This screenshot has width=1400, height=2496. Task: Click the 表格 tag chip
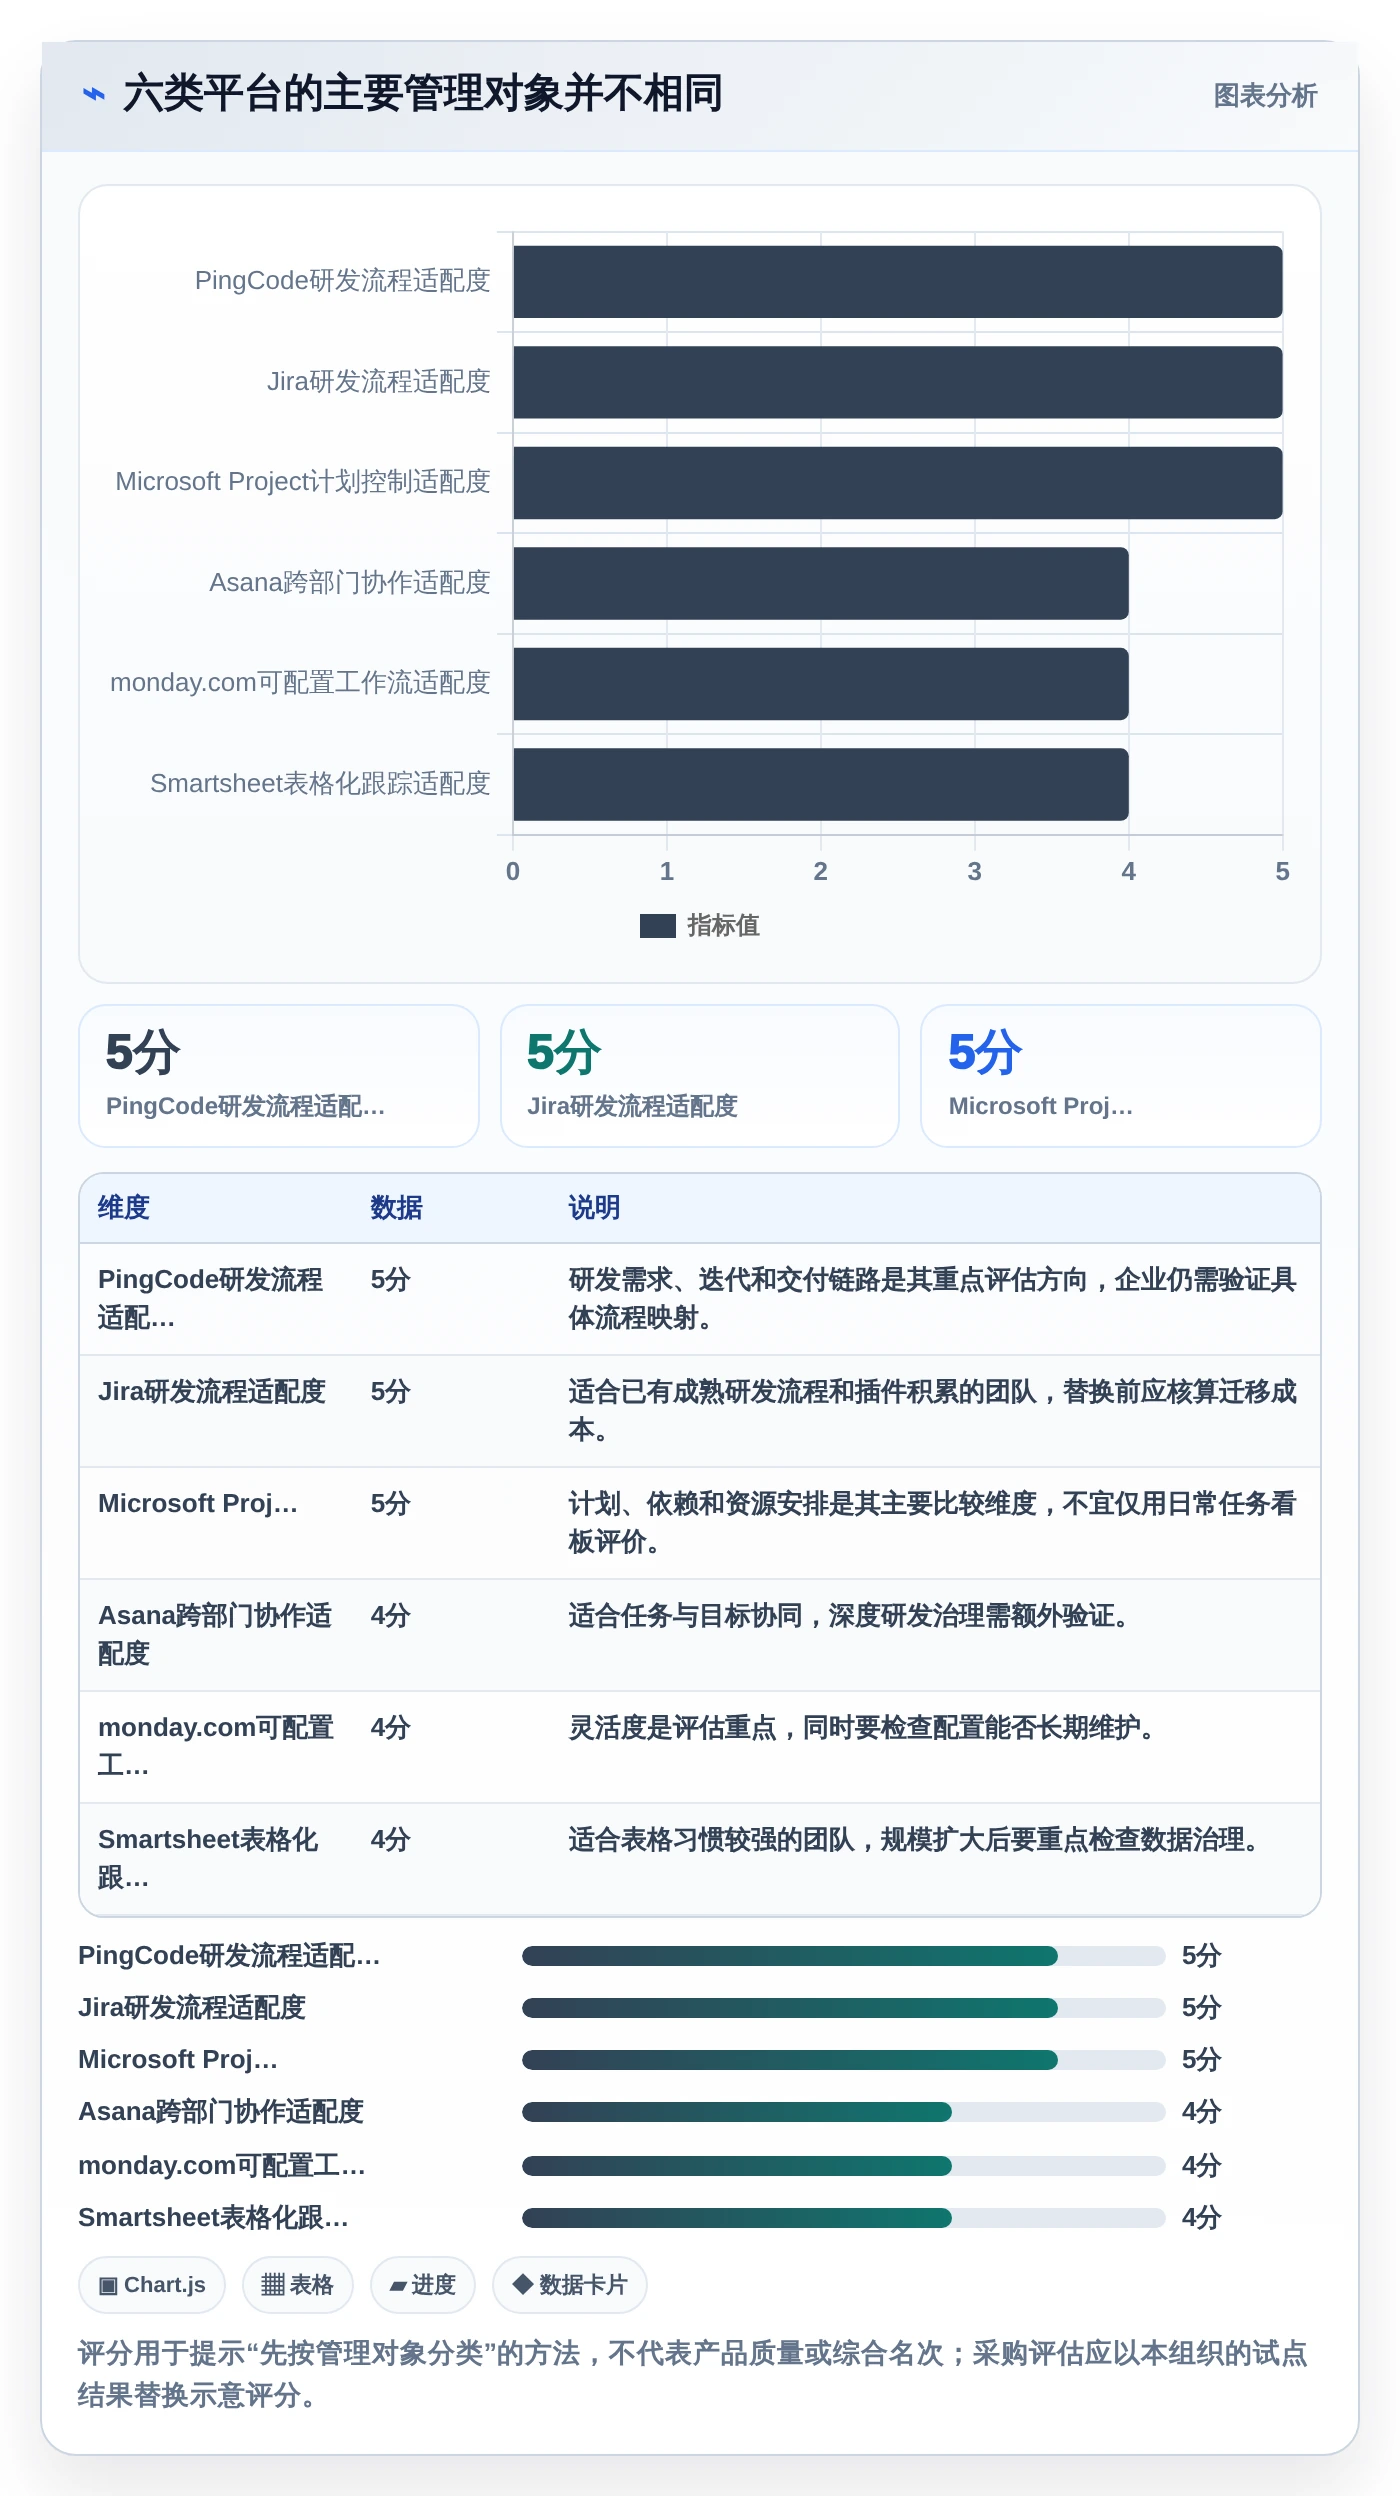click(297, 2285)
